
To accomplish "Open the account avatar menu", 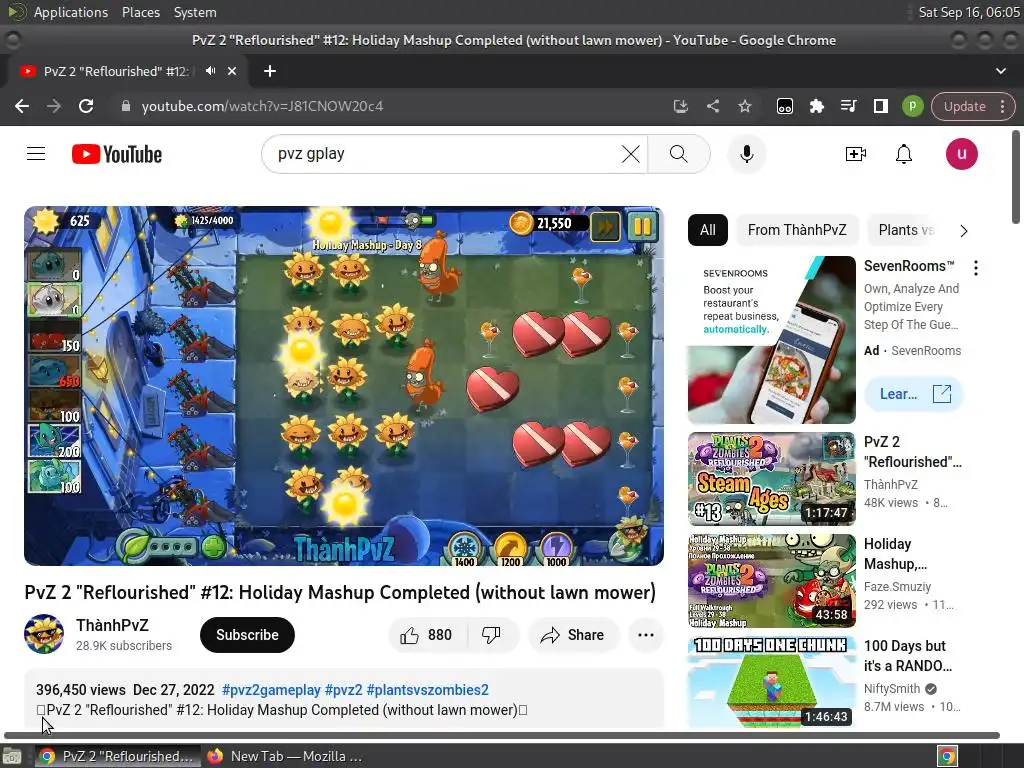I will click(961, 154).
